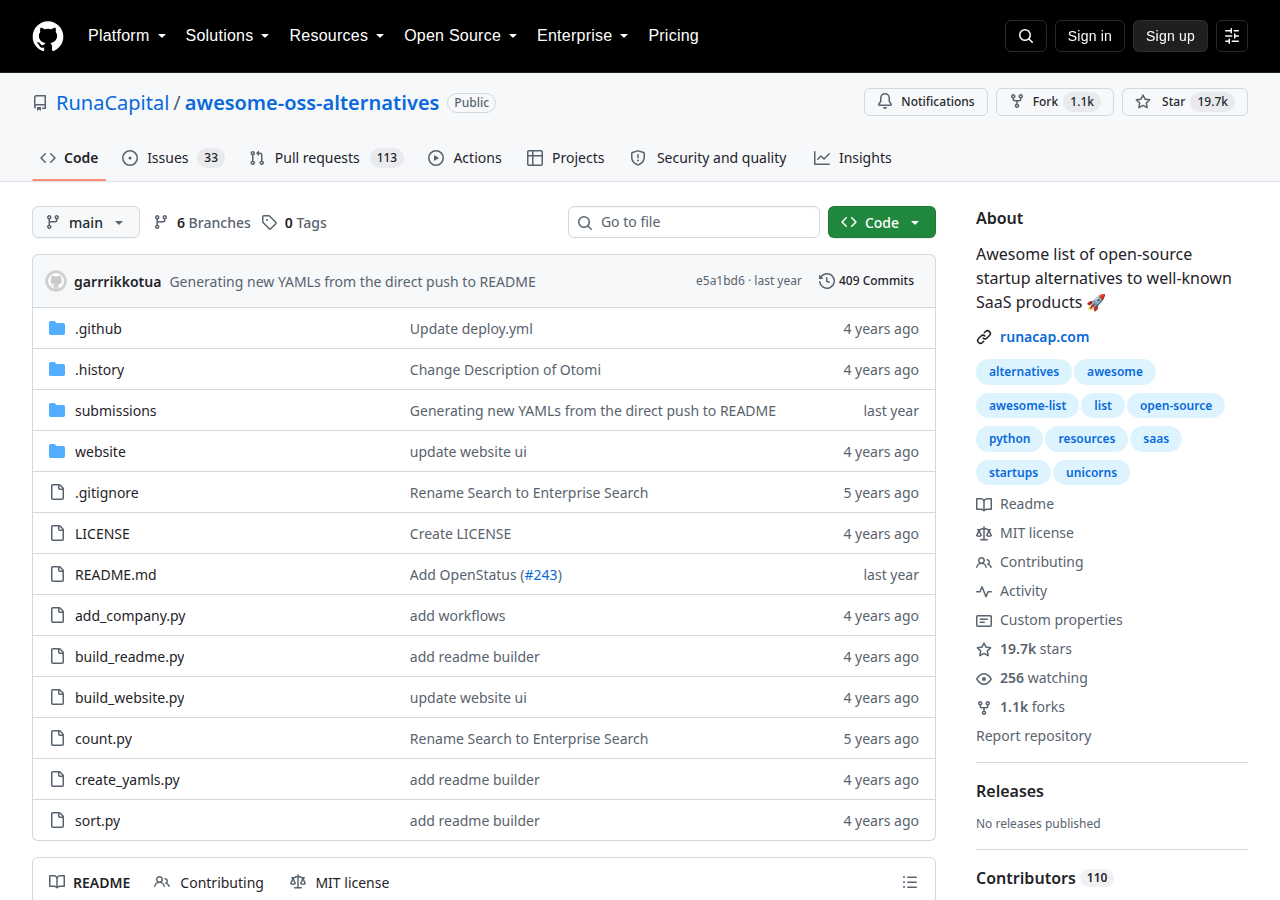1280x900 pixels.
Task: Switch to the Issues tab
Action: pos(173,158)
